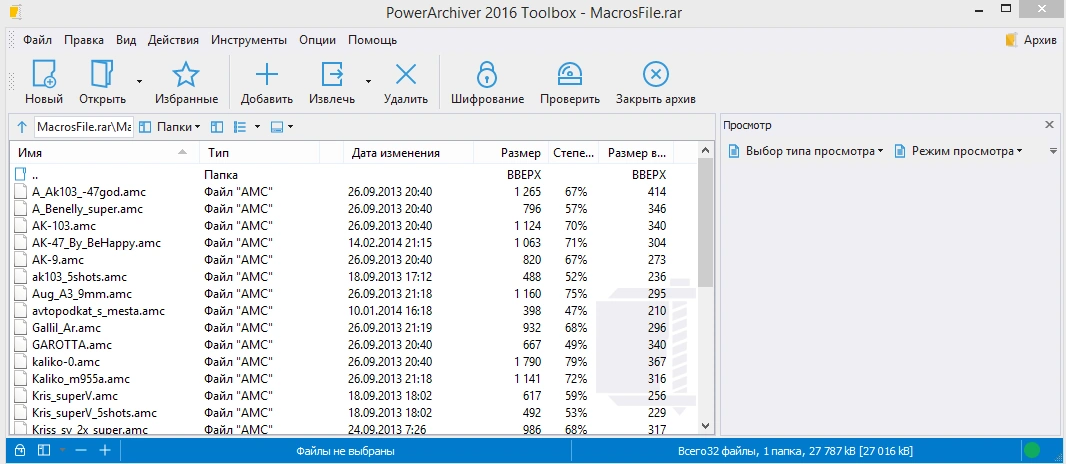Sort by Дата изменения column header
This screenshot has height=464, width=1066.
(409, 153)
